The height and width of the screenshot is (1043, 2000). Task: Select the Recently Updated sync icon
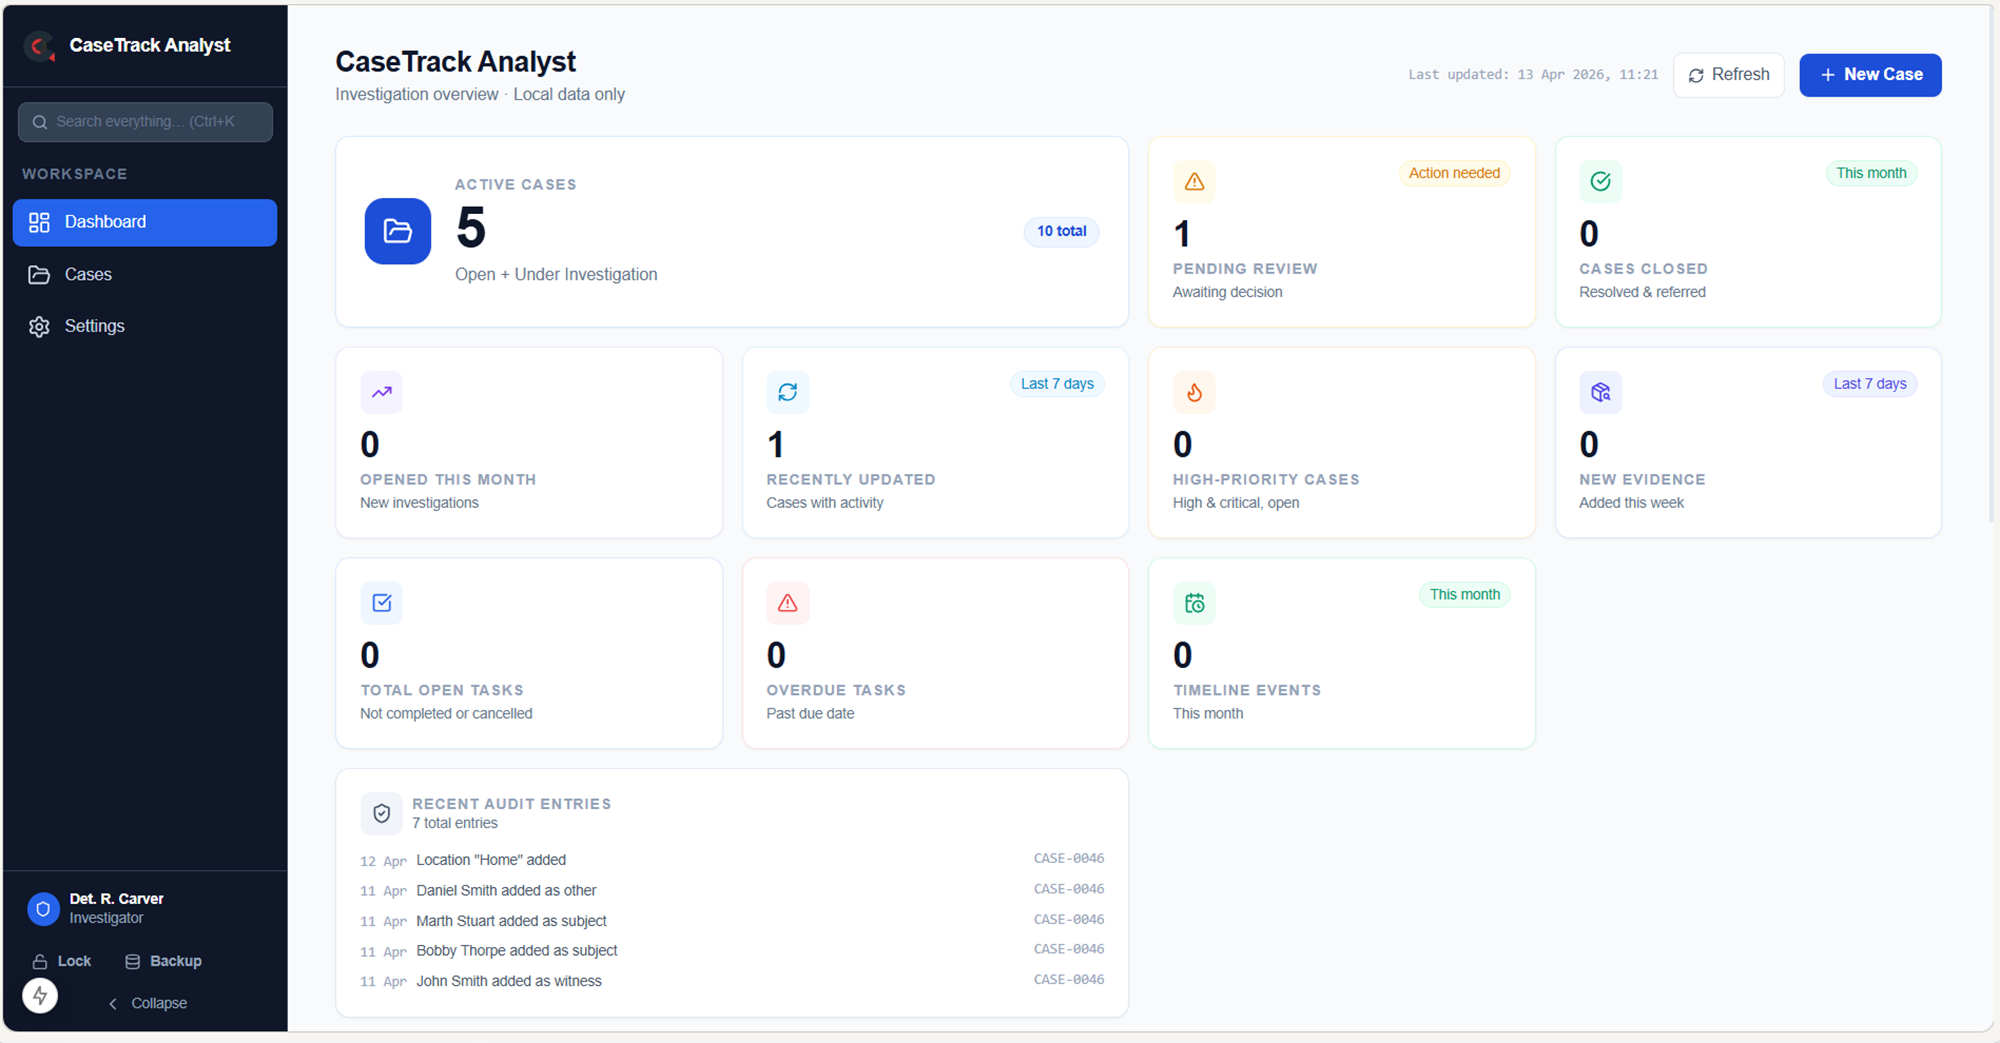point(788,392)
